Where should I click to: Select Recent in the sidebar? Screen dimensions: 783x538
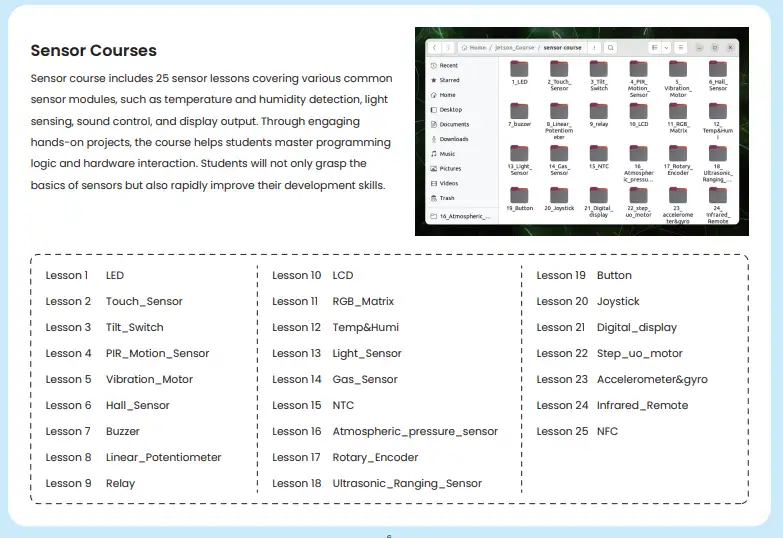coord(448,65)
